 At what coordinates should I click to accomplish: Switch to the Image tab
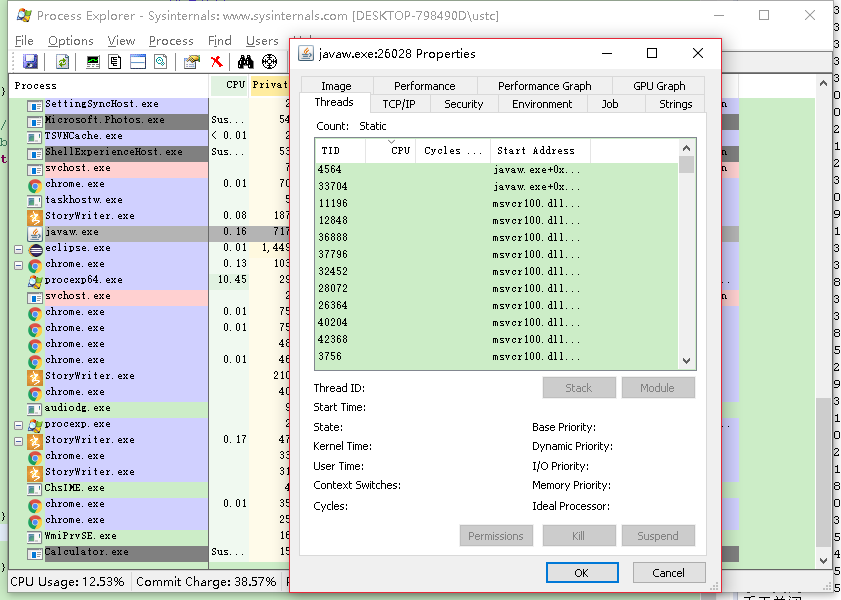click(x=336, y=86)
